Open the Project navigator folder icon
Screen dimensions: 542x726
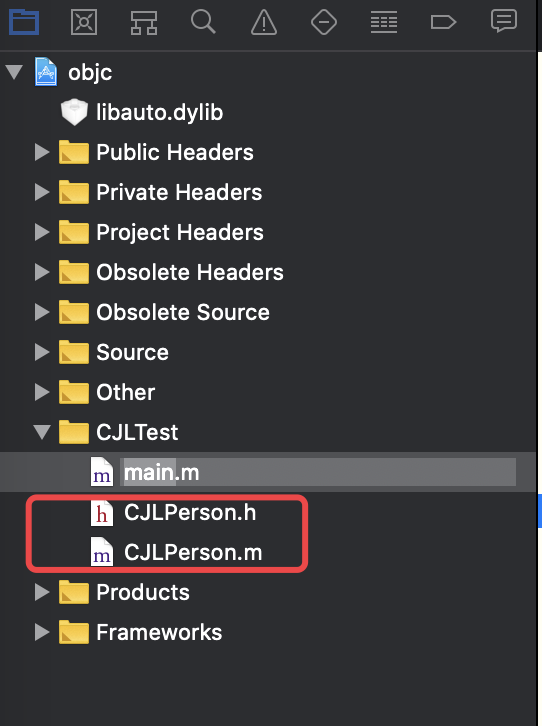pos(24,22)
